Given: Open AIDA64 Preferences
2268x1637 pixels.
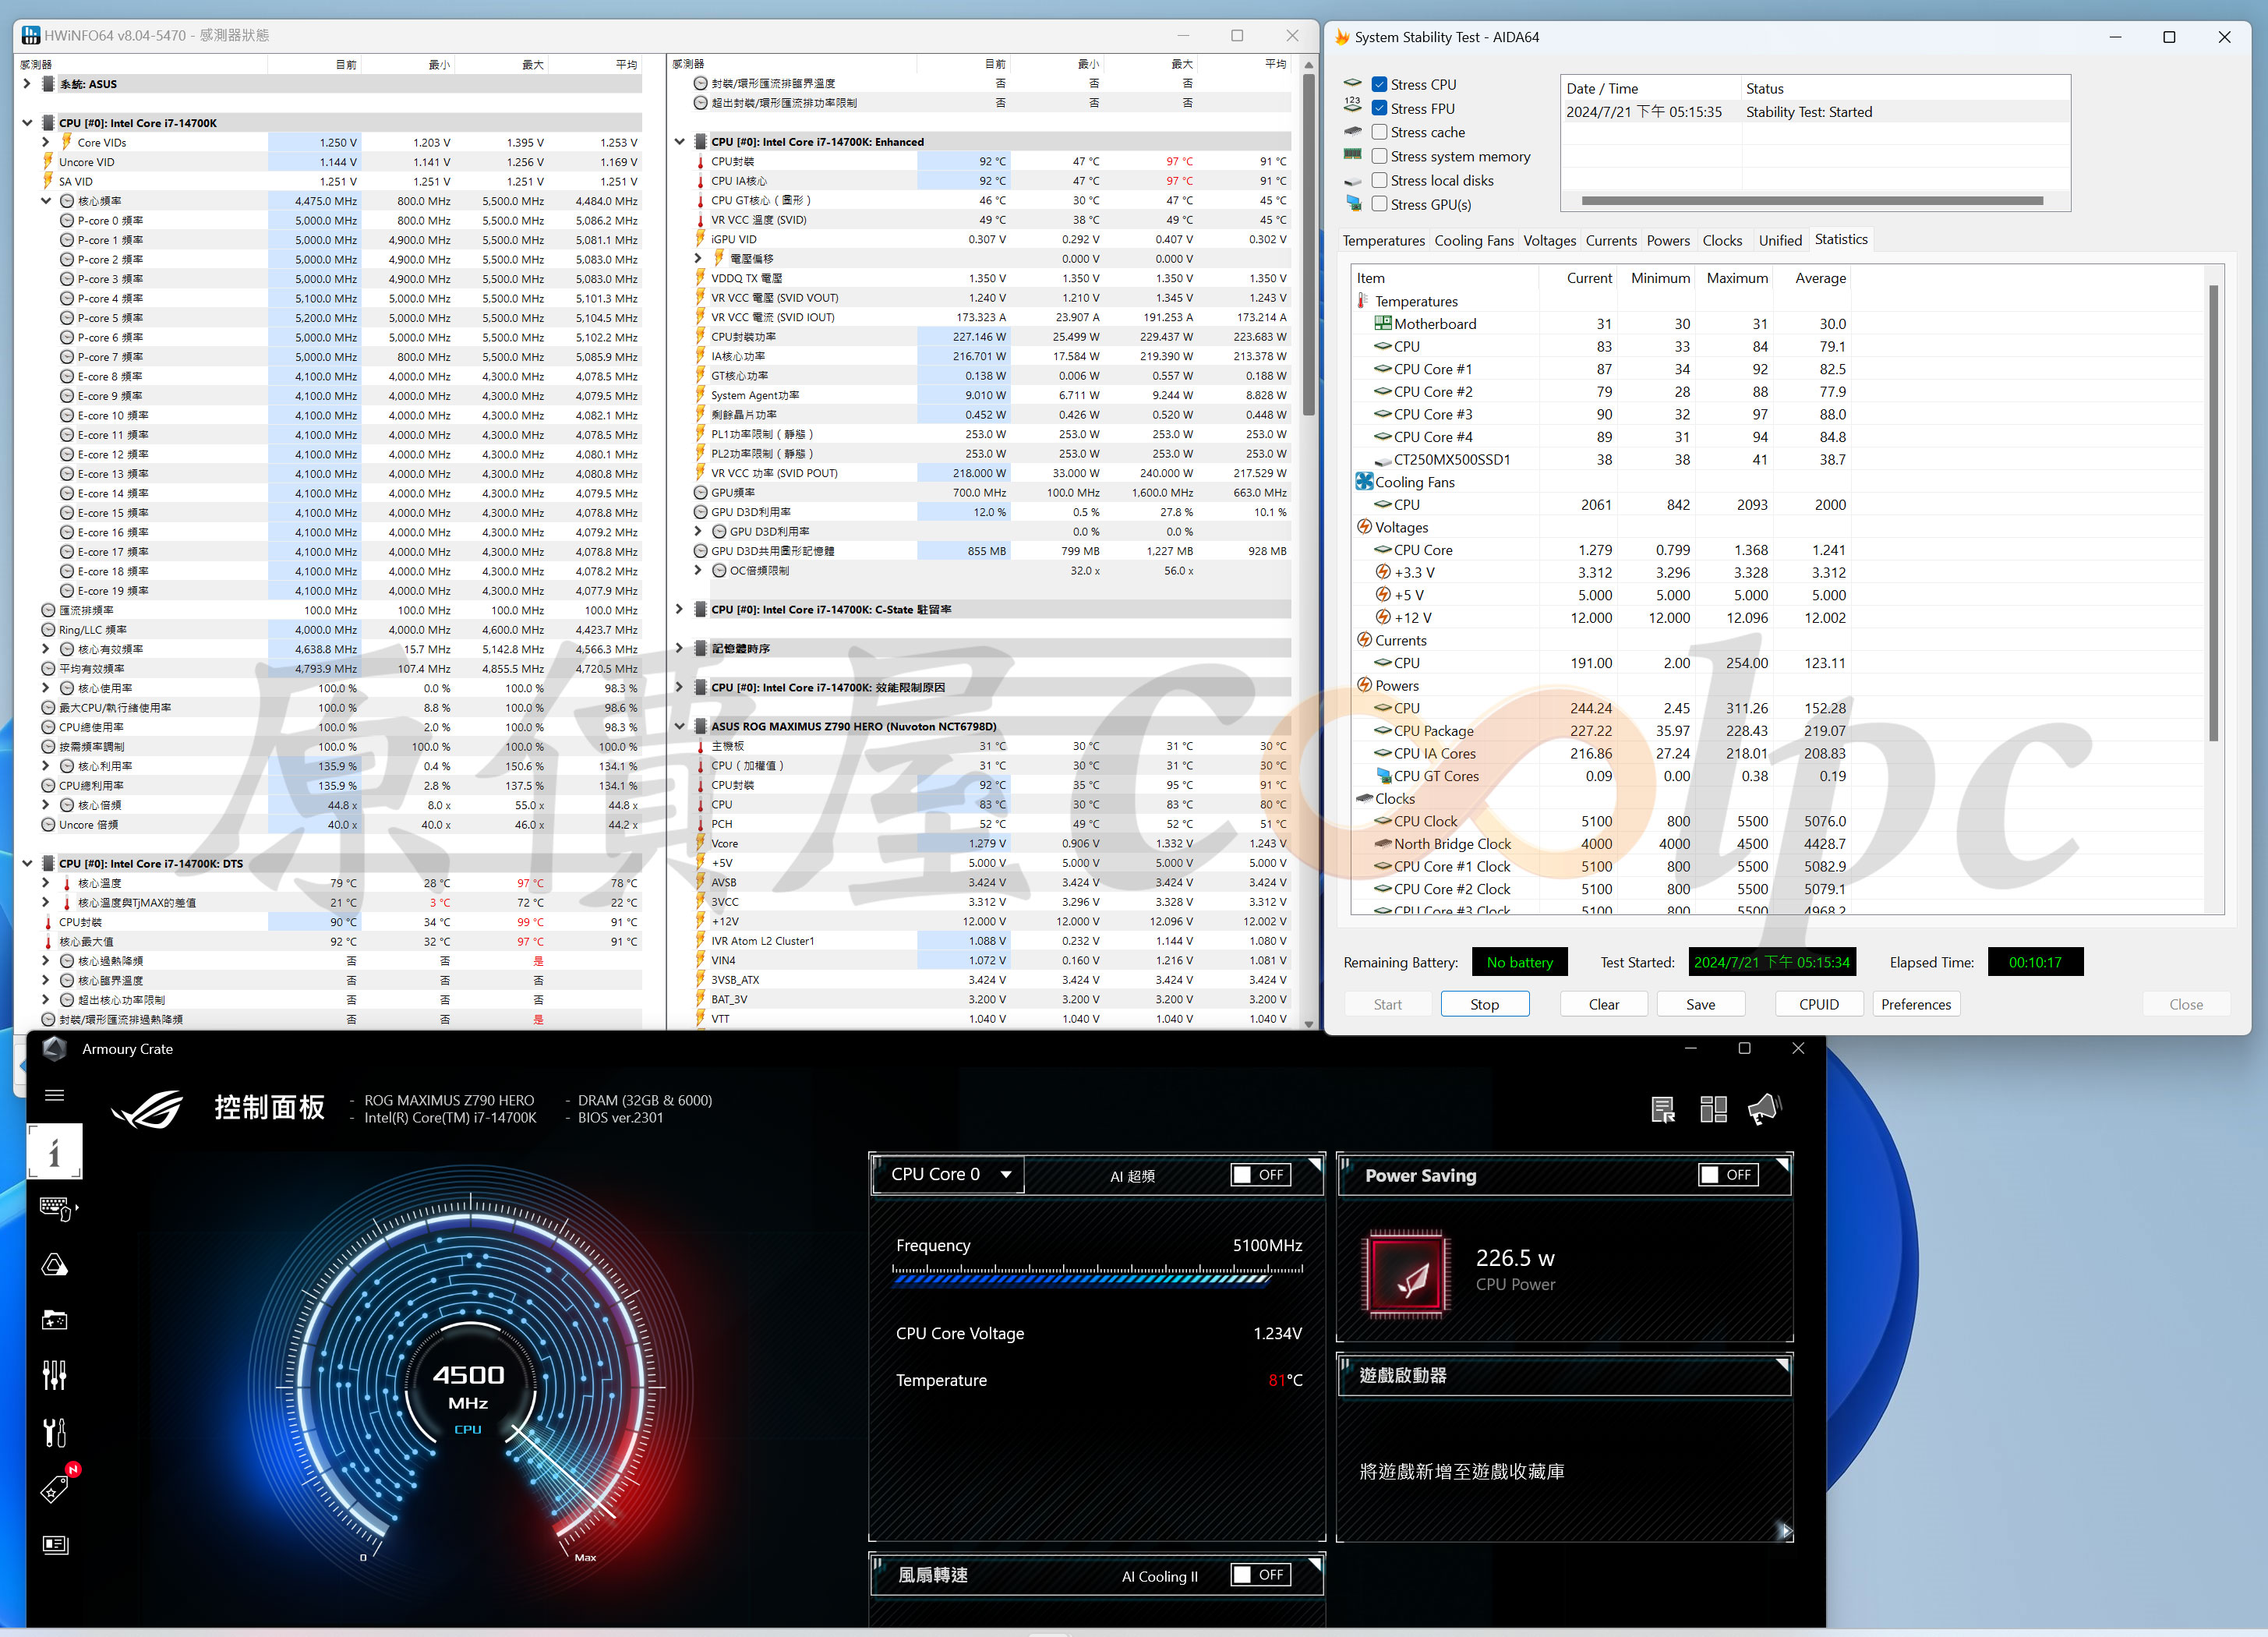Looking at the screenshot, I should coord(1915,1004).
